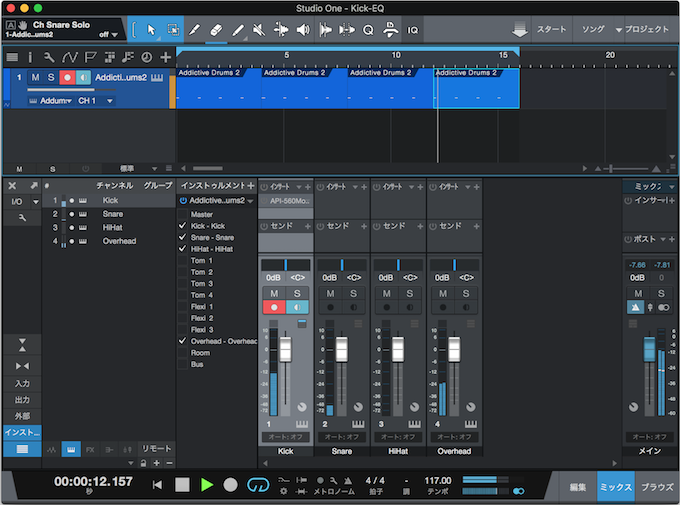Image resolution: width=680 pixels, height=505 pixels.
Task: Show 出力 channels in console
Action: 22,400
